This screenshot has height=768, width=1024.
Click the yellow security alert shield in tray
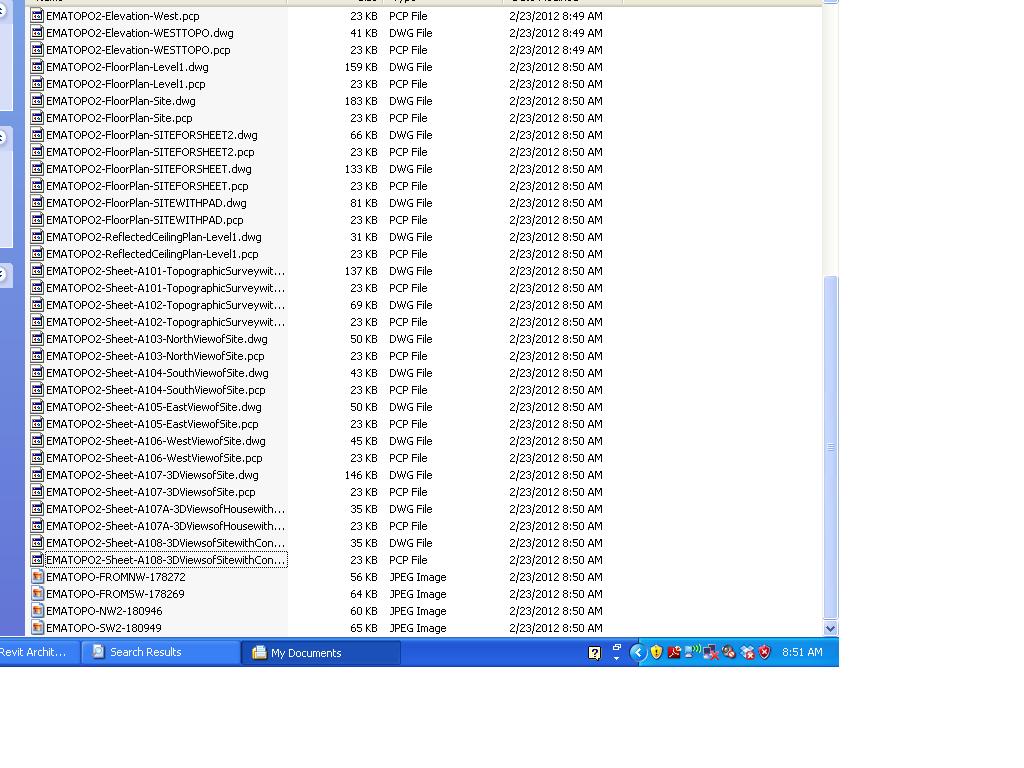point(656,652)
